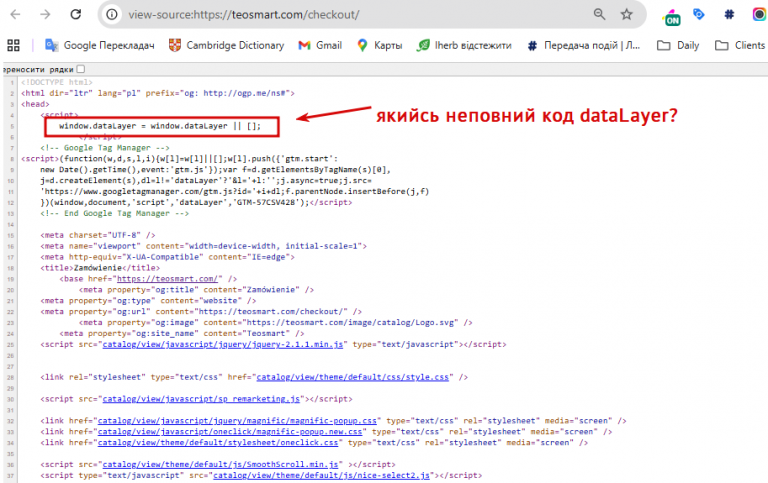The height and width of the screenshot is (483, 768).
Task: Open Карты bookmark
Action: (x=380, y=46)
